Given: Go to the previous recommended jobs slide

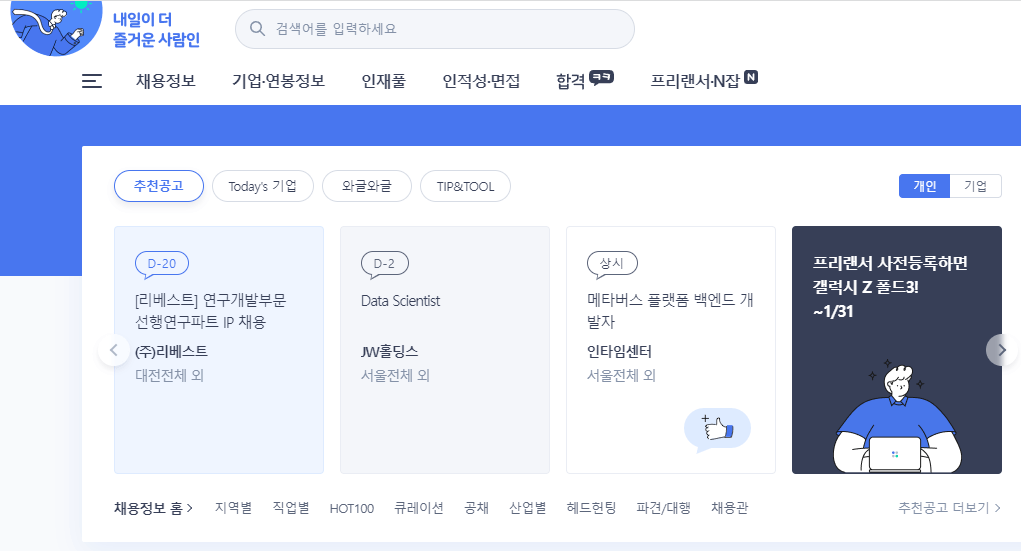Looking at the screenshot, I should coord(113,350).
